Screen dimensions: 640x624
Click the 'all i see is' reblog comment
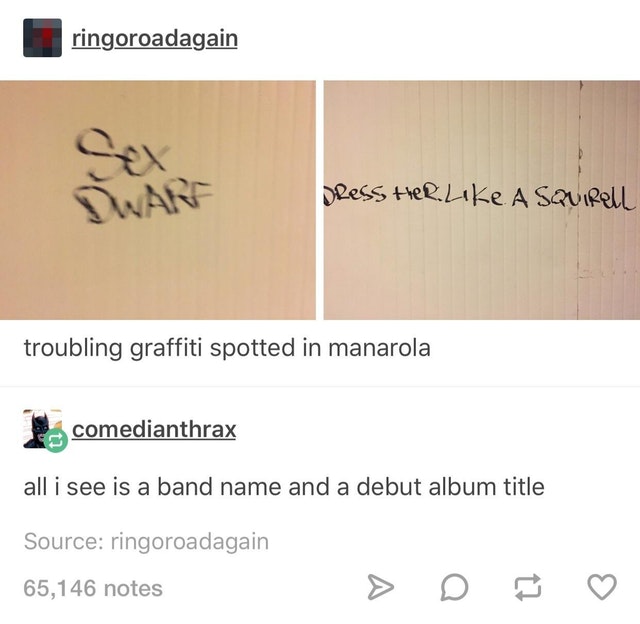(284, 487)
